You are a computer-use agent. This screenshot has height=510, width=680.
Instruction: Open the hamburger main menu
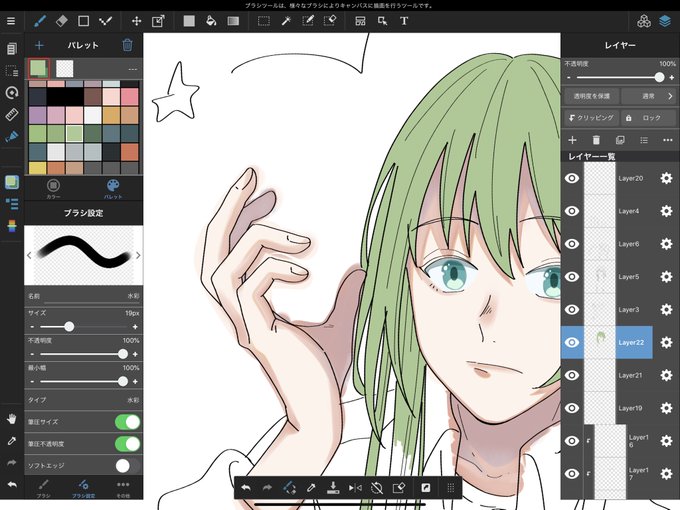(11, 21)
